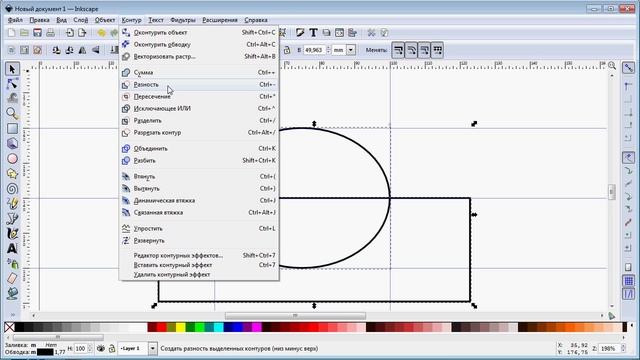
Task: Click the Print document icon
Action: [51, 33]
